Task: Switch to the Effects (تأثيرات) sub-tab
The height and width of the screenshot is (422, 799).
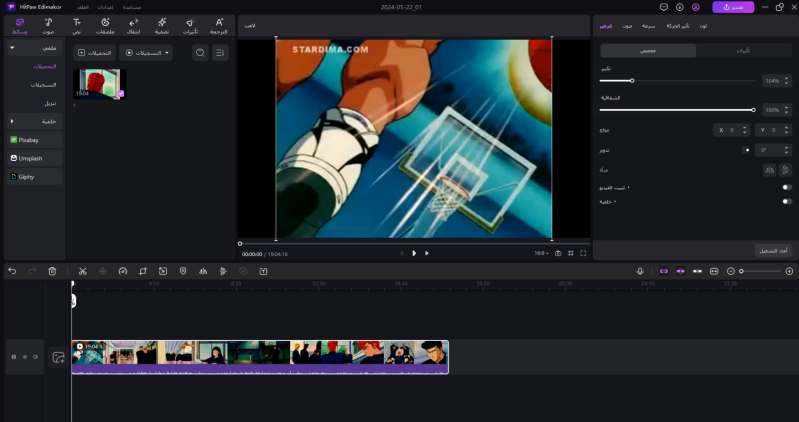Action: click(743, 50)
